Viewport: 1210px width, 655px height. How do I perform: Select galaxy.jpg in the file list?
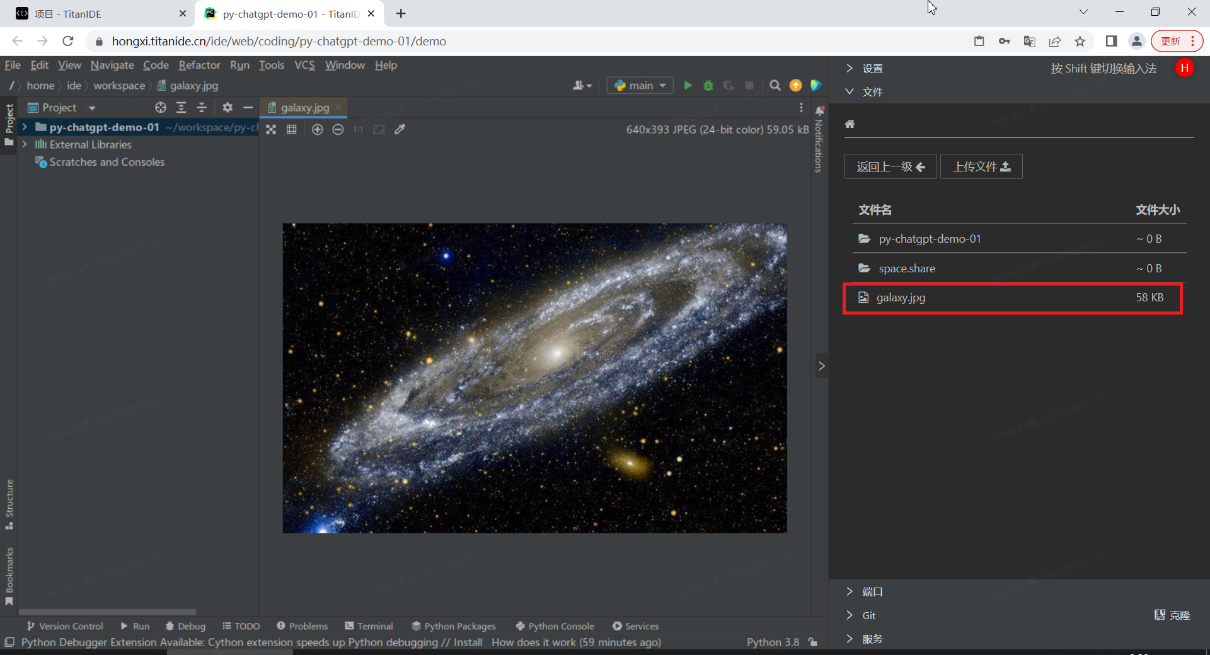click(901, 298)
